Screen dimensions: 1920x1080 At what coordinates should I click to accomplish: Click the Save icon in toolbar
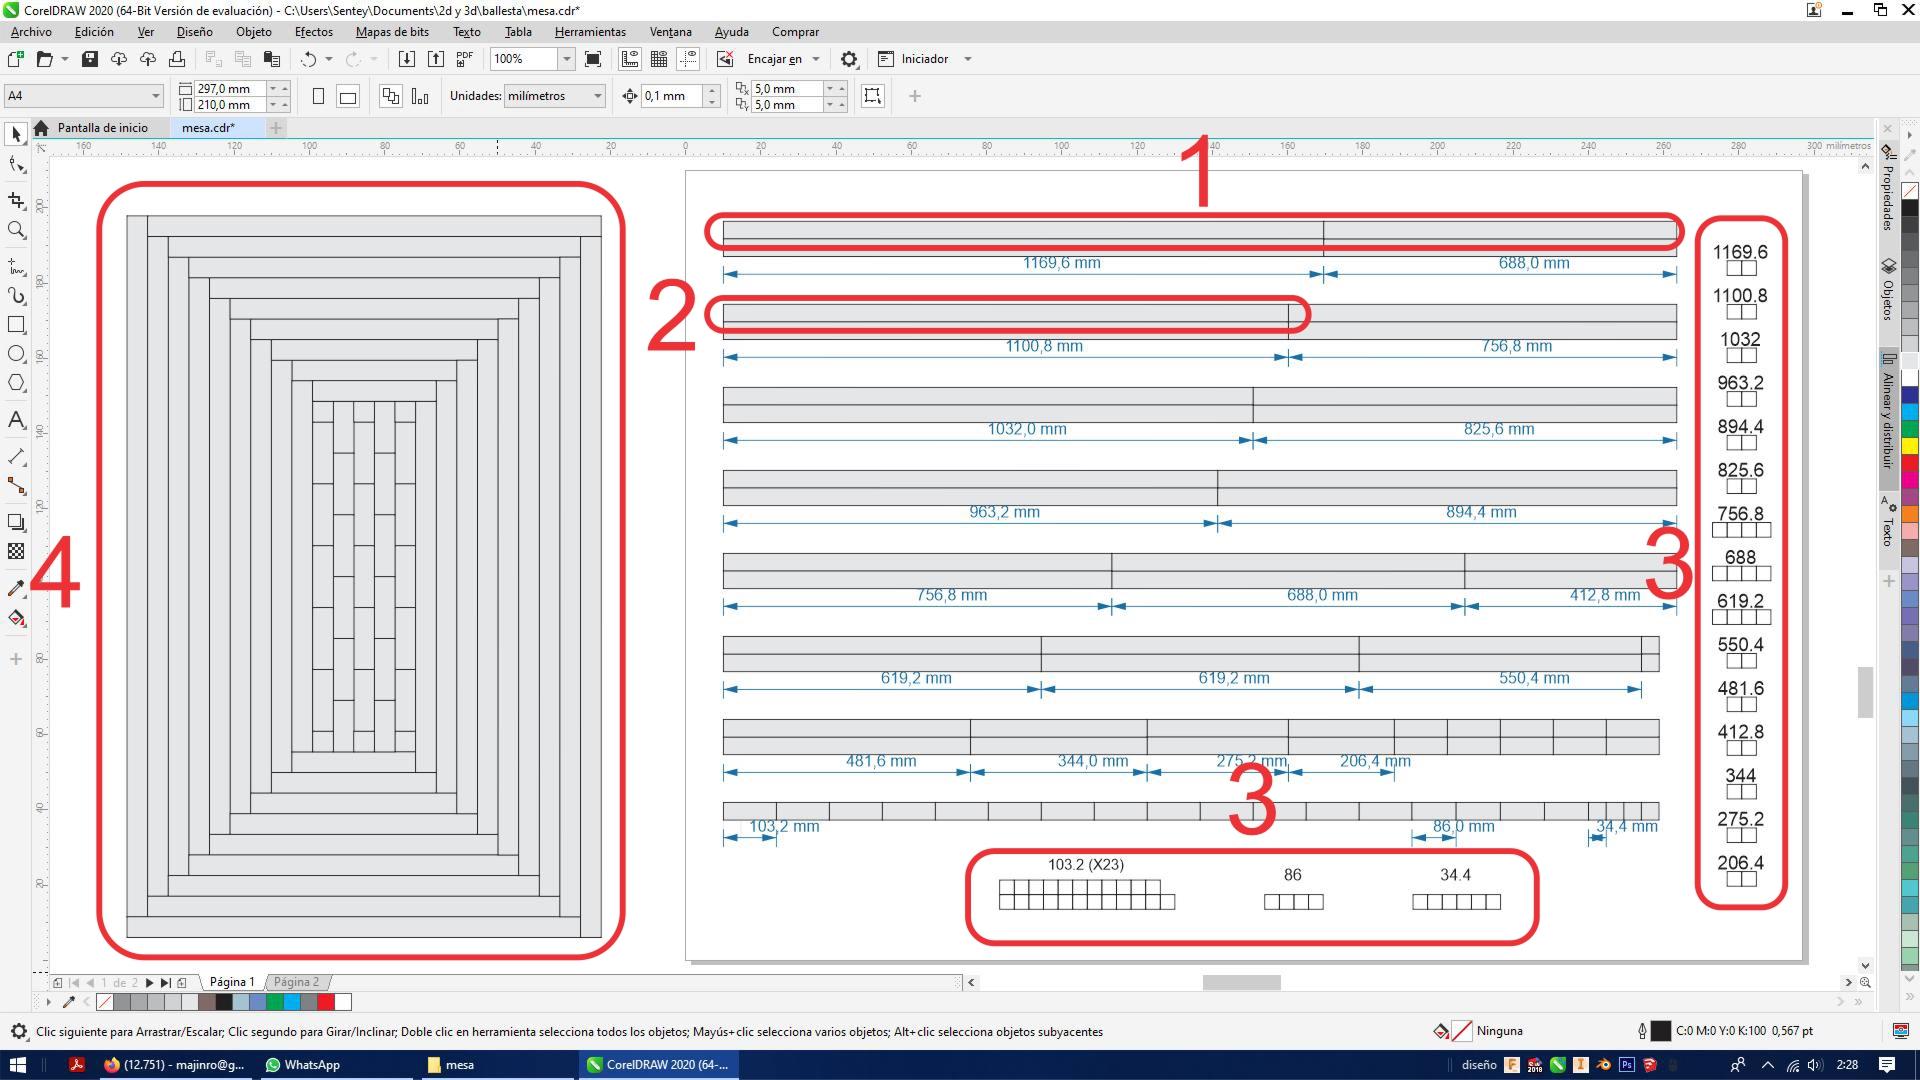(x=89, y=59)
